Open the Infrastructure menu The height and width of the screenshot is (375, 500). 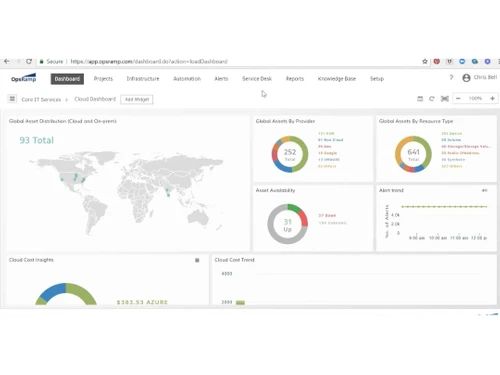click(x=143, y=79)
